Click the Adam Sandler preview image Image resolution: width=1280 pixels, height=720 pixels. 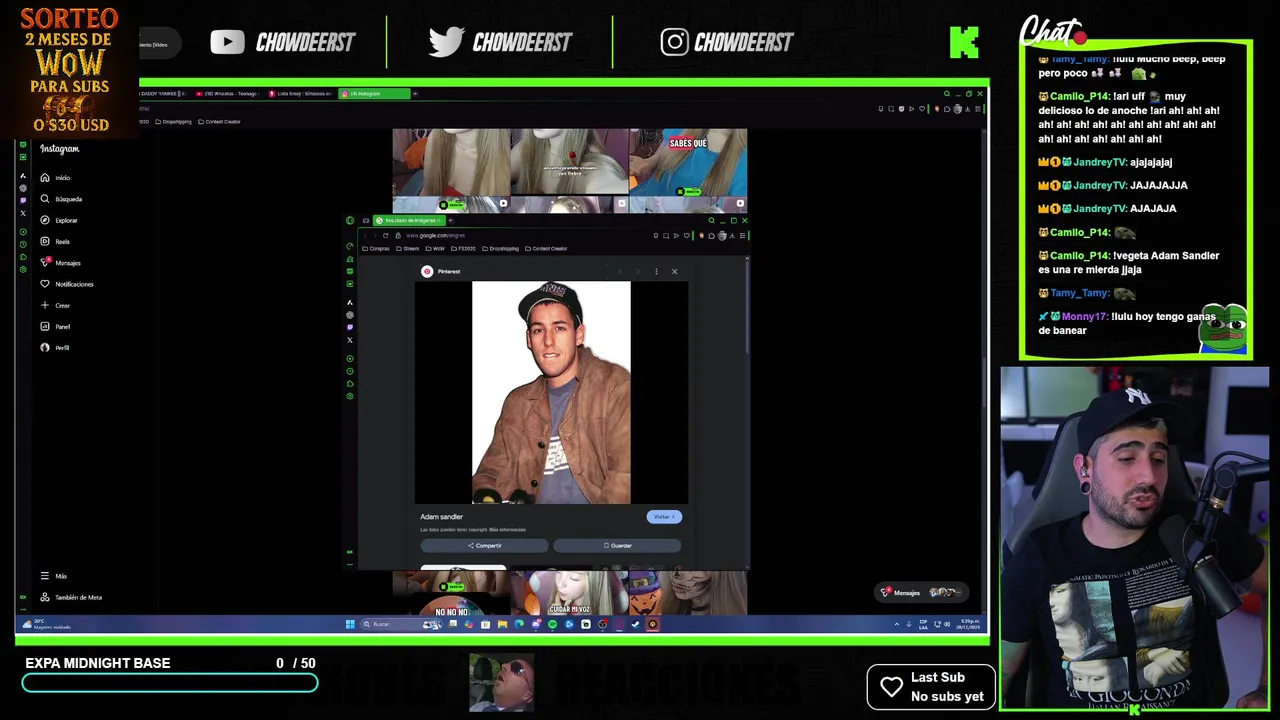(x=551, y=392)
